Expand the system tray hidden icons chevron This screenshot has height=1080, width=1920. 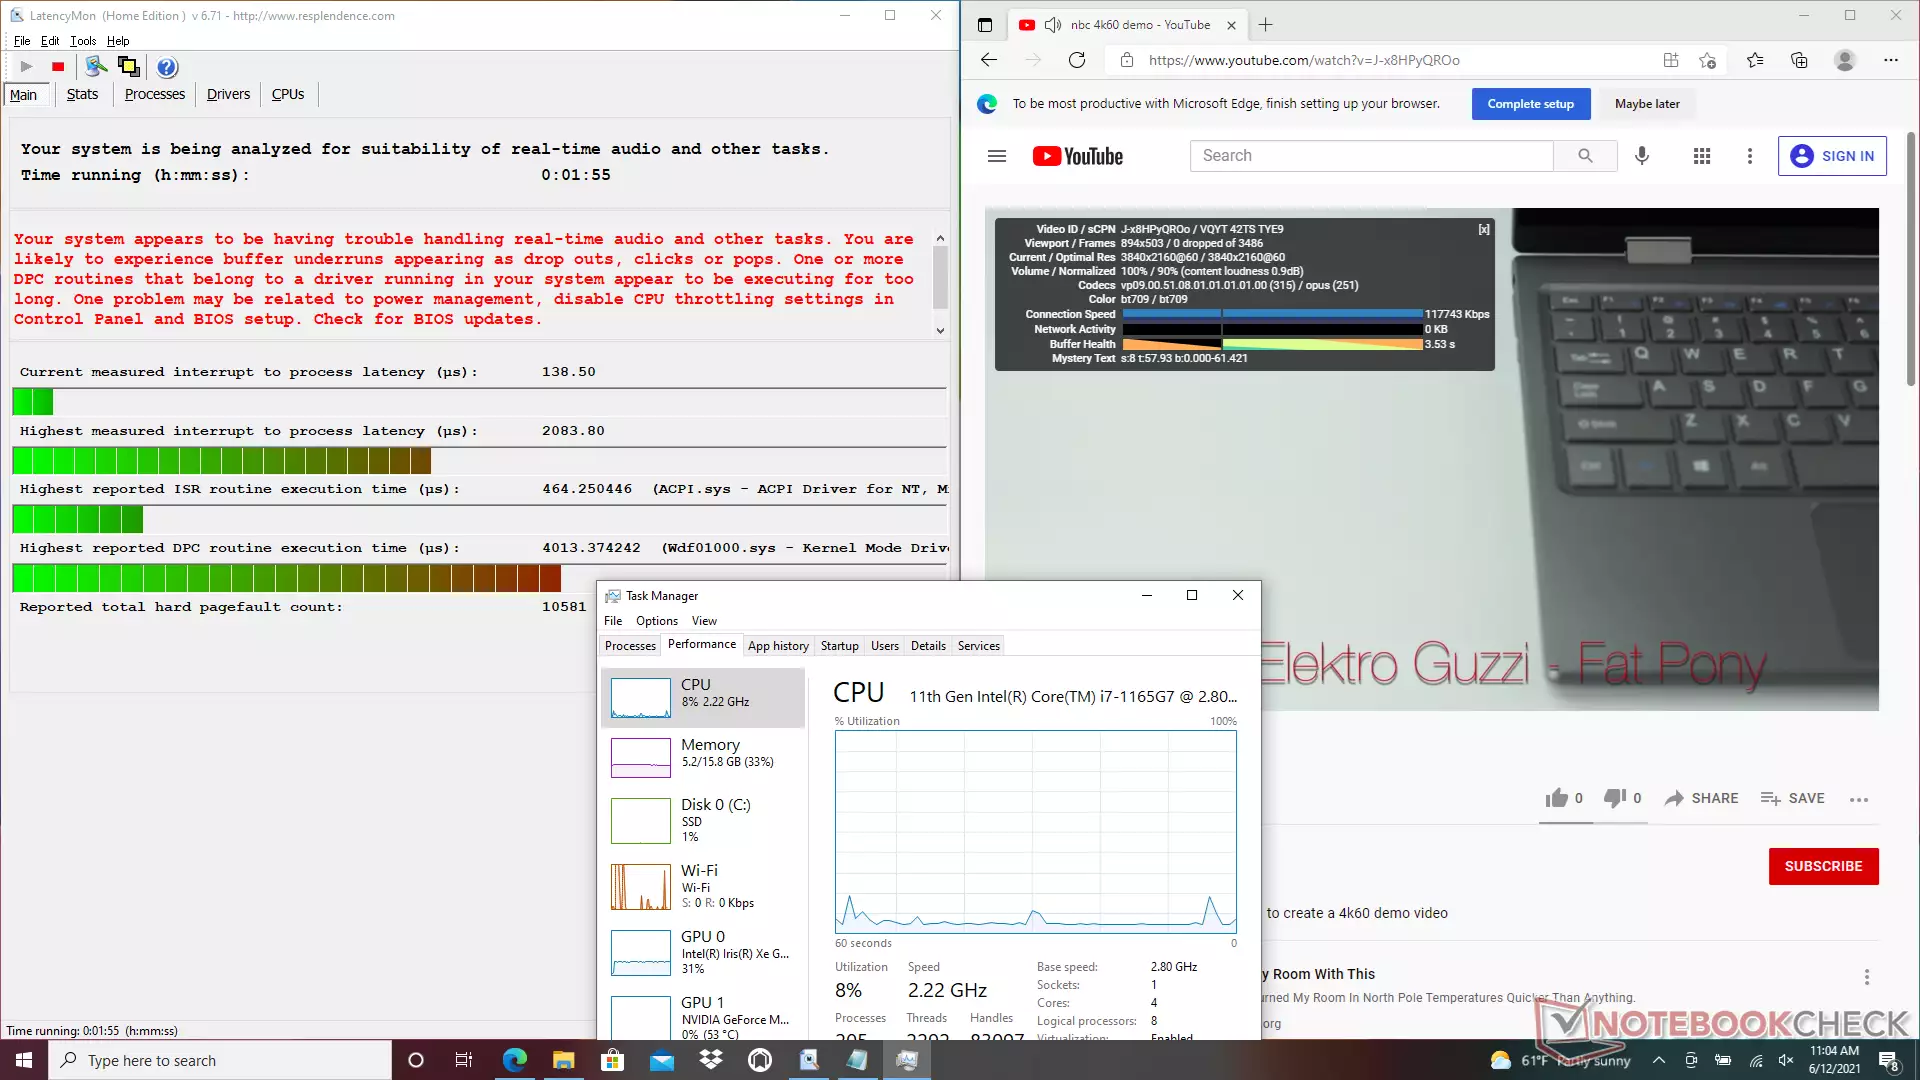click(x=1659, y=1060)
